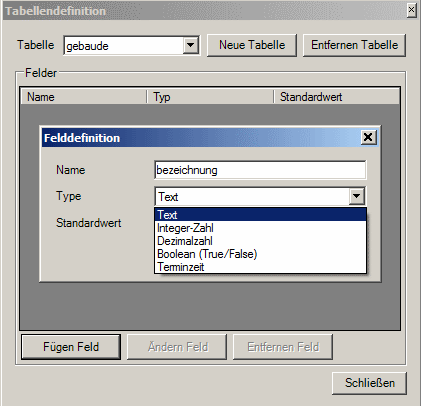
Task: Choose Dezimalzahl from the type list
Action: (x=260, y=241)
